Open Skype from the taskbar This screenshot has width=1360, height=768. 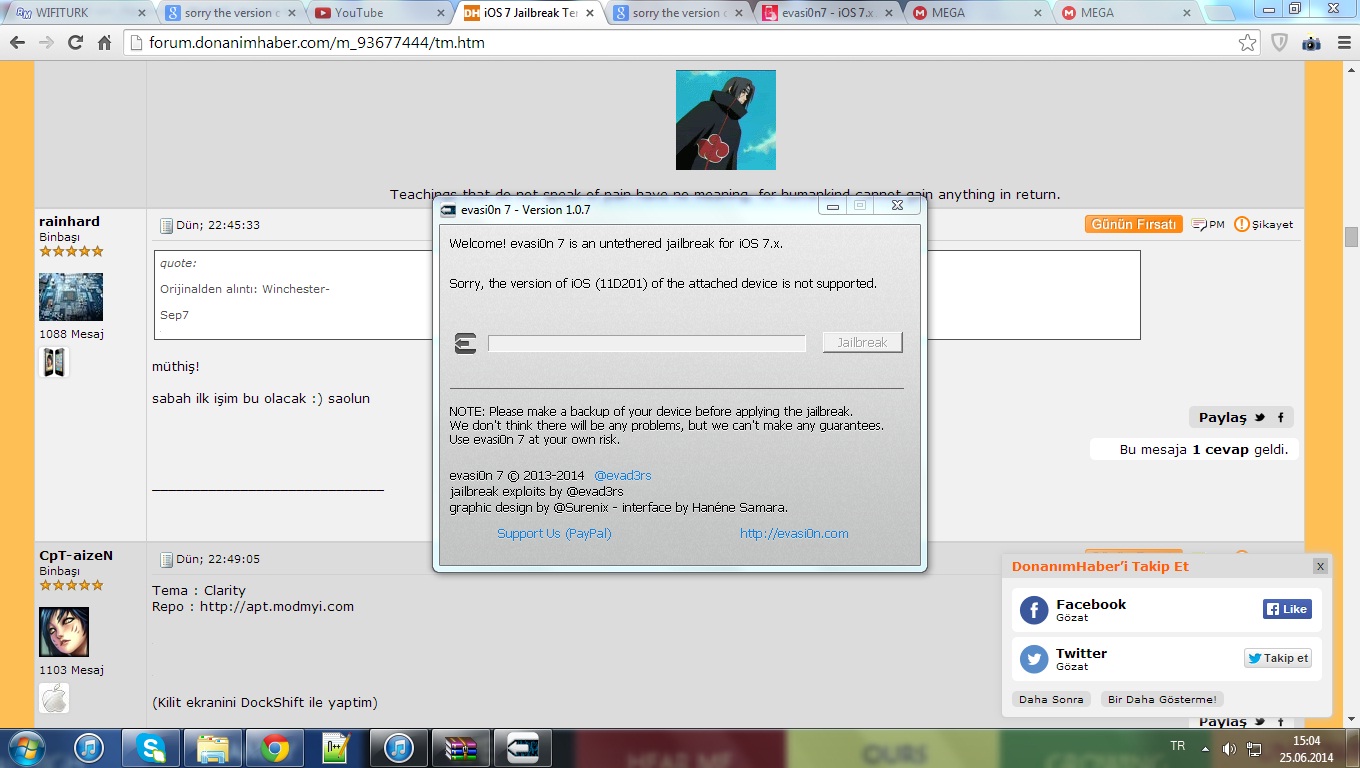[151, 748]
